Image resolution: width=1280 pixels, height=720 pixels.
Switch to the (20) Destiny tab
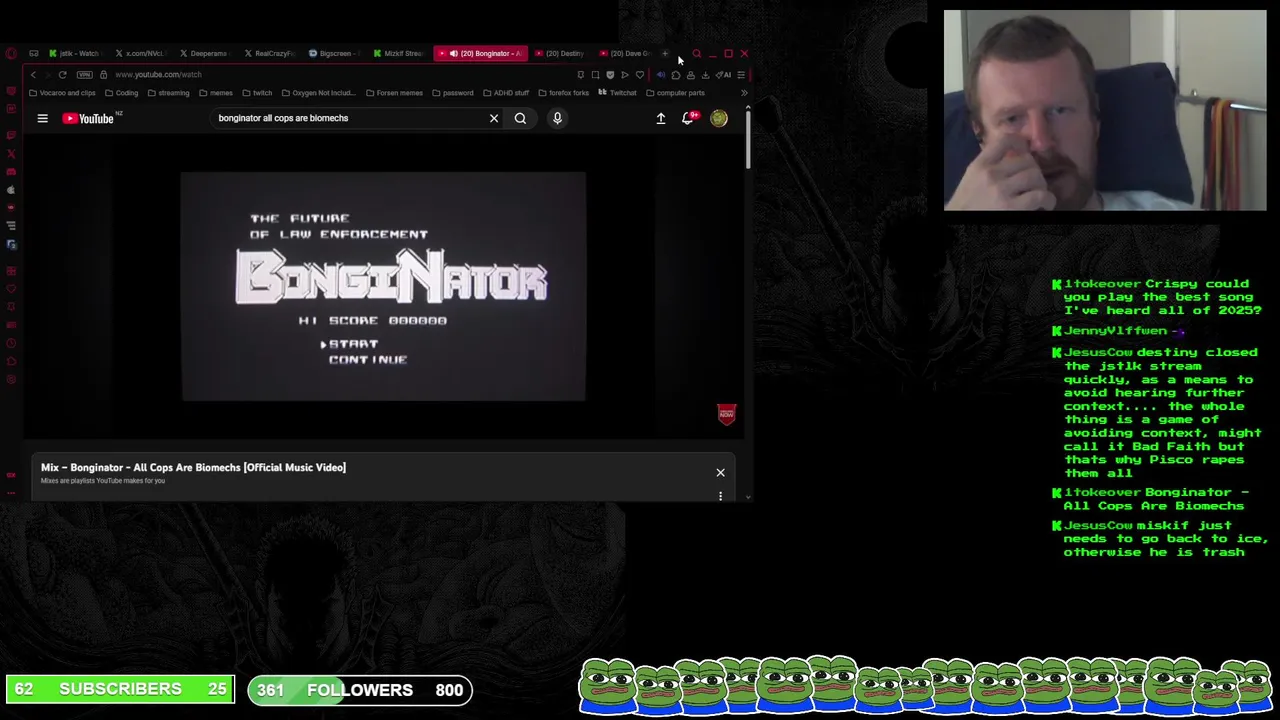pyautogui.click(x=560, y=53)
